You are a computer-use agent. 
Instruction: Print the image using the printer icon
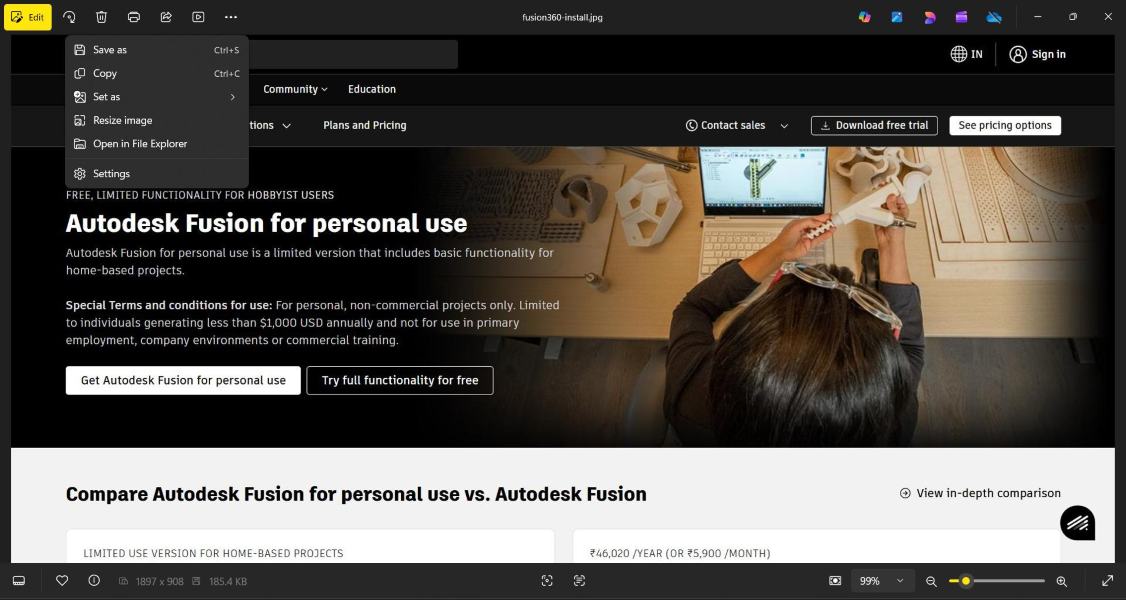pos(134,17)
